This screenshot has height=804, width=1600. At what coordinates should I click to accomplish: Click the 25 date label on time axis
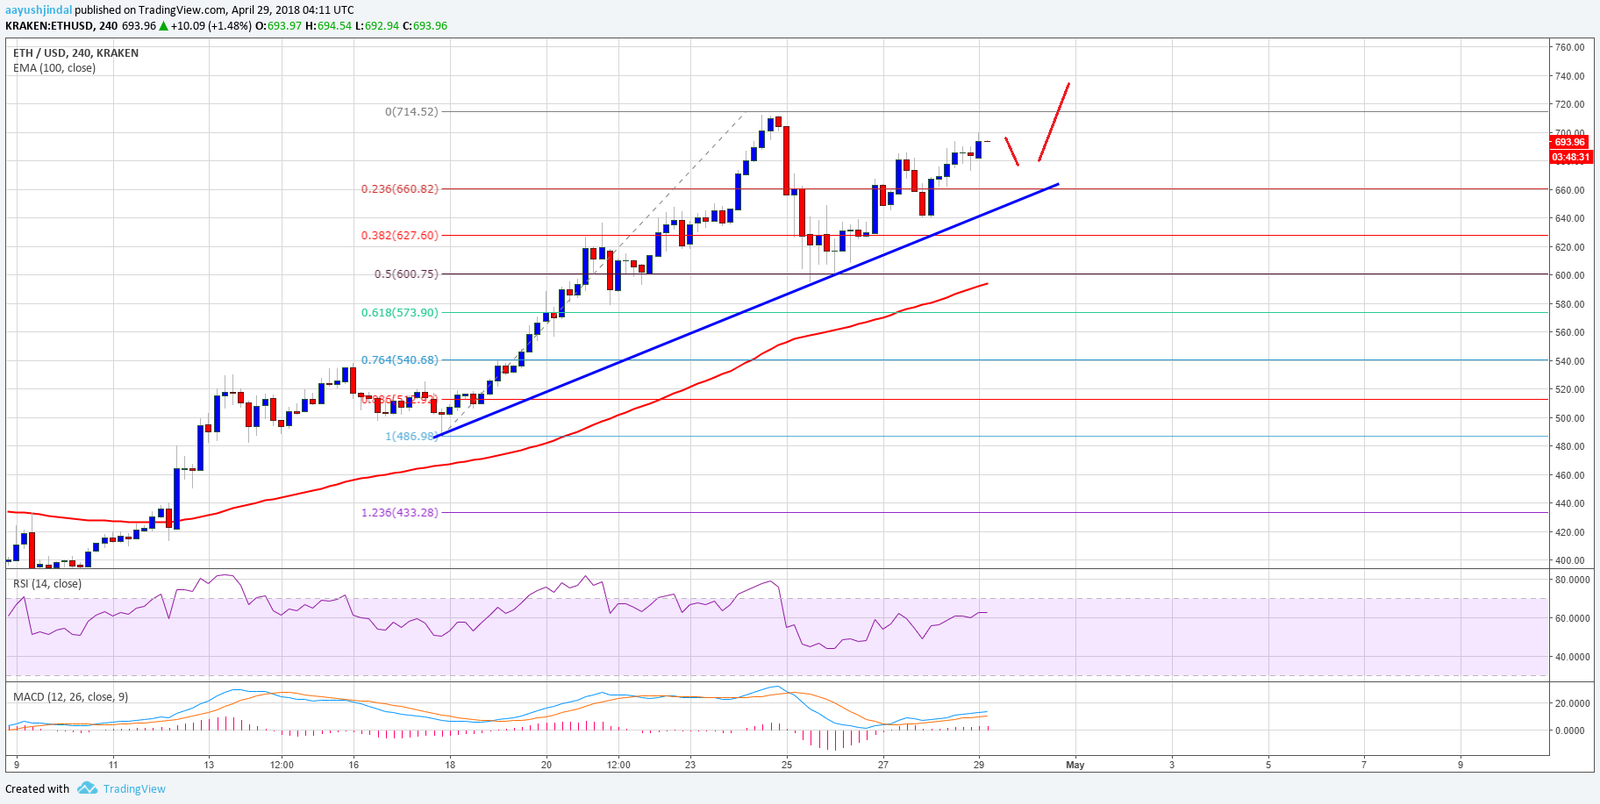pyautogui.click(x=787, y=765)
